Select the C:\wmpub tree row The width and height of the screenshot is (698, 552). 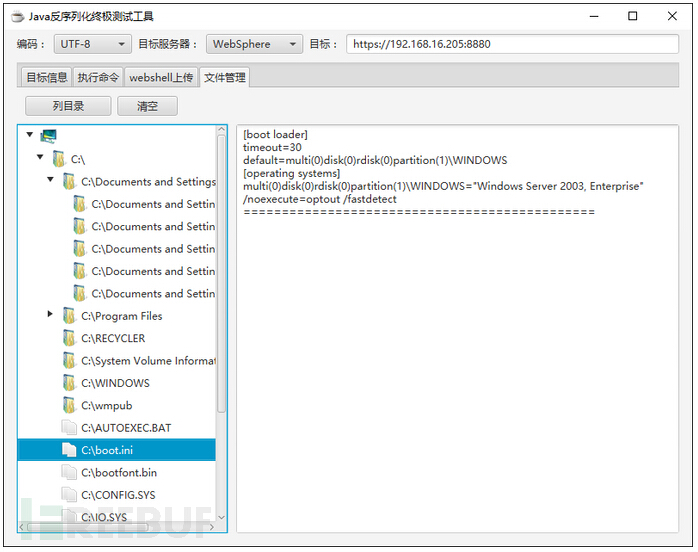(x=117, y=405)
